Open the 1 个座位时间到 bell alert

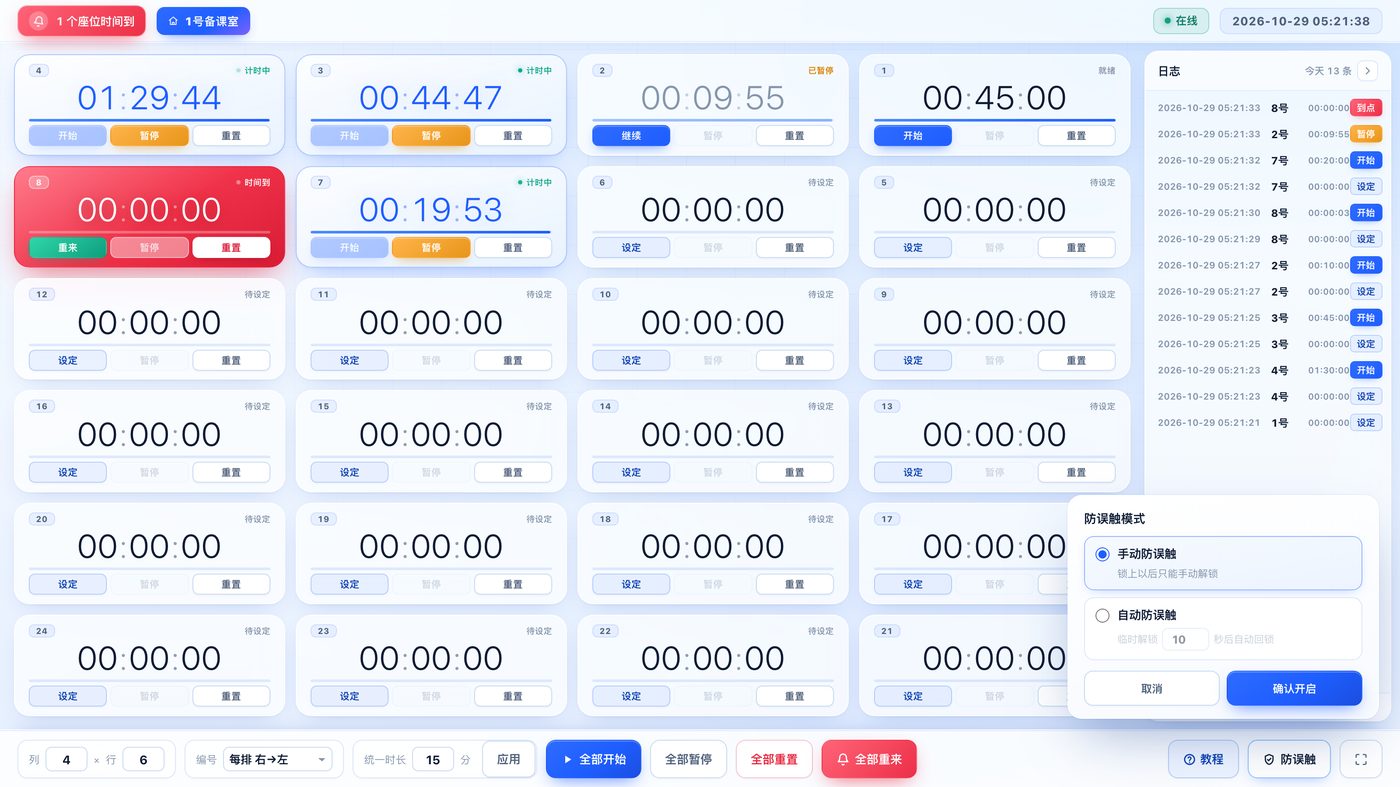pyautogui.click(x=82, y=21)
